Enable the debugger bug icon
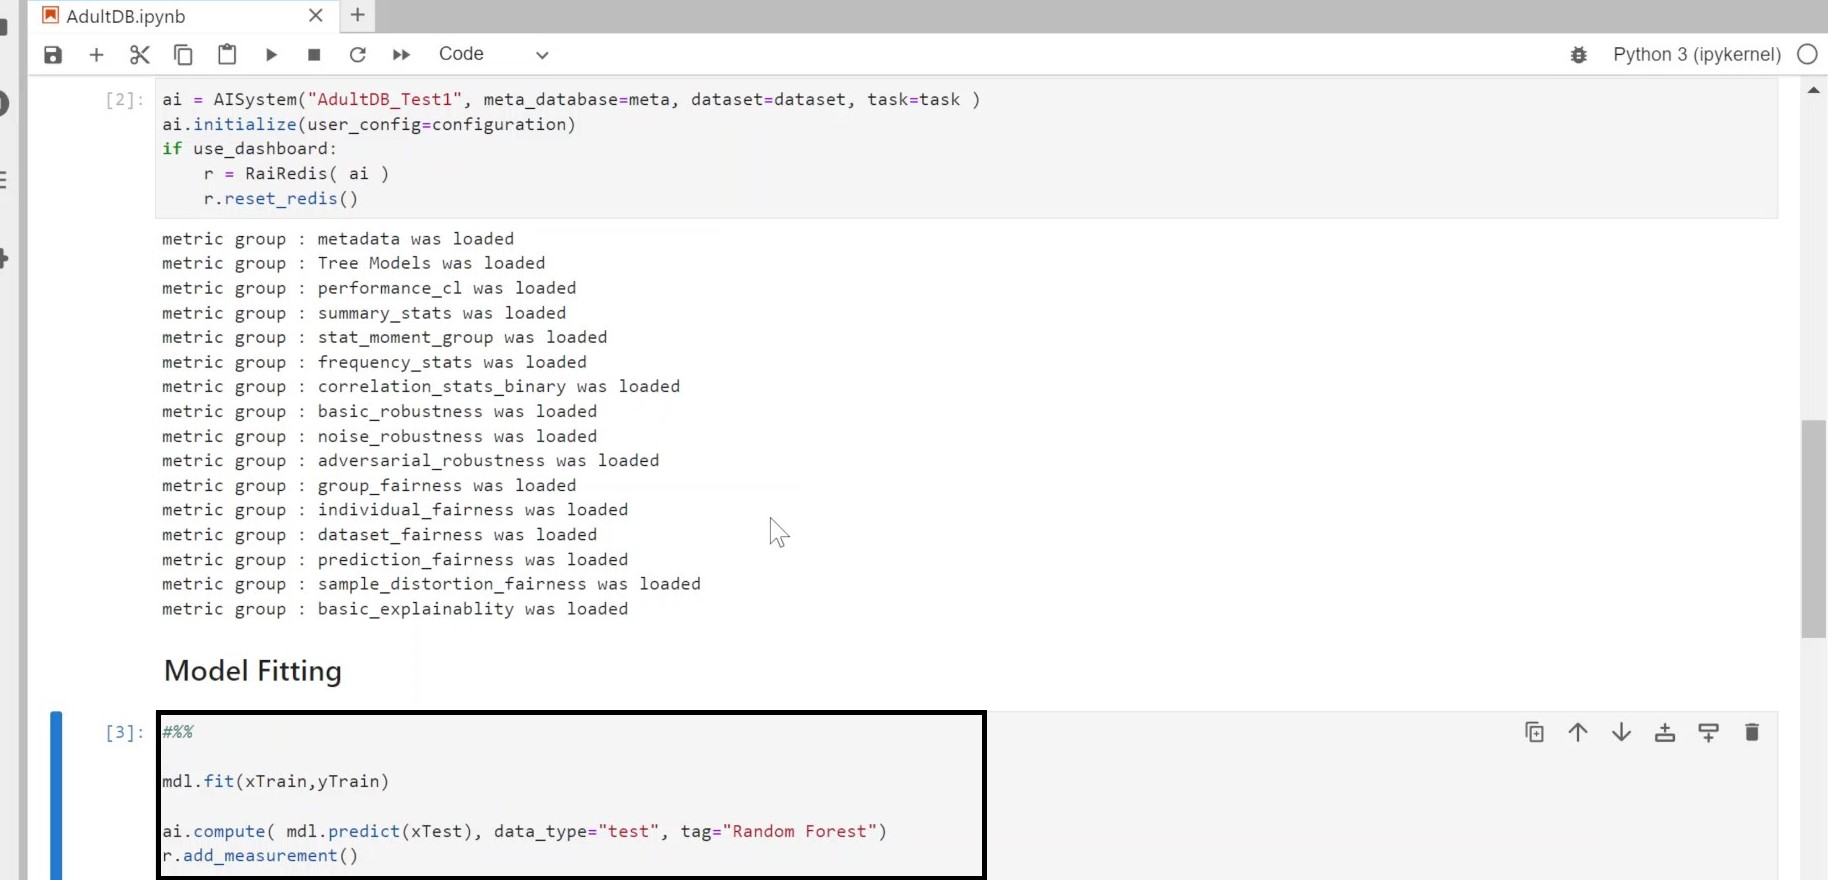The image size is (1828, 880). pyautogui.click(x=1579, y=55)
